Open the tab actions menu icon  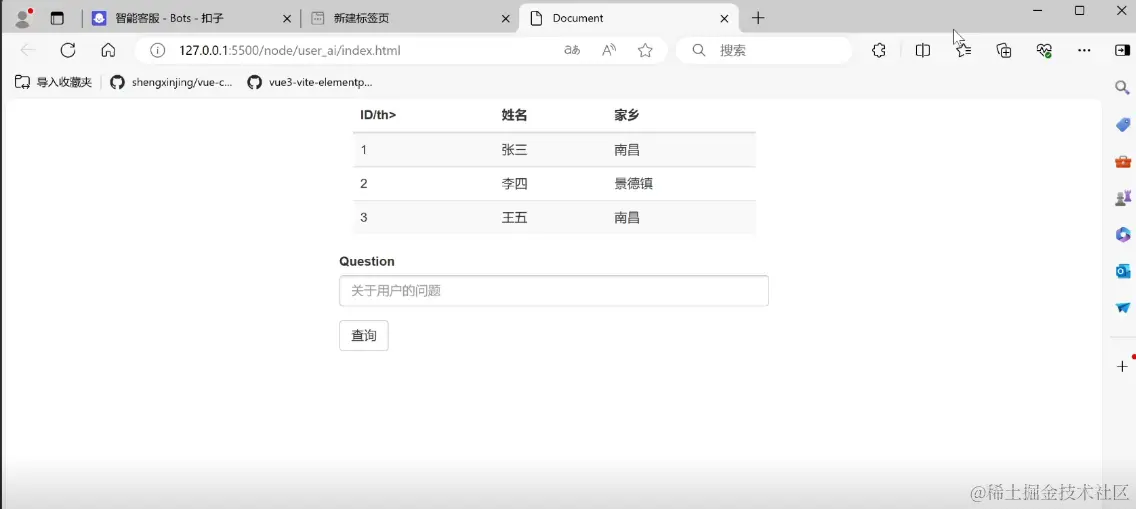57,19
